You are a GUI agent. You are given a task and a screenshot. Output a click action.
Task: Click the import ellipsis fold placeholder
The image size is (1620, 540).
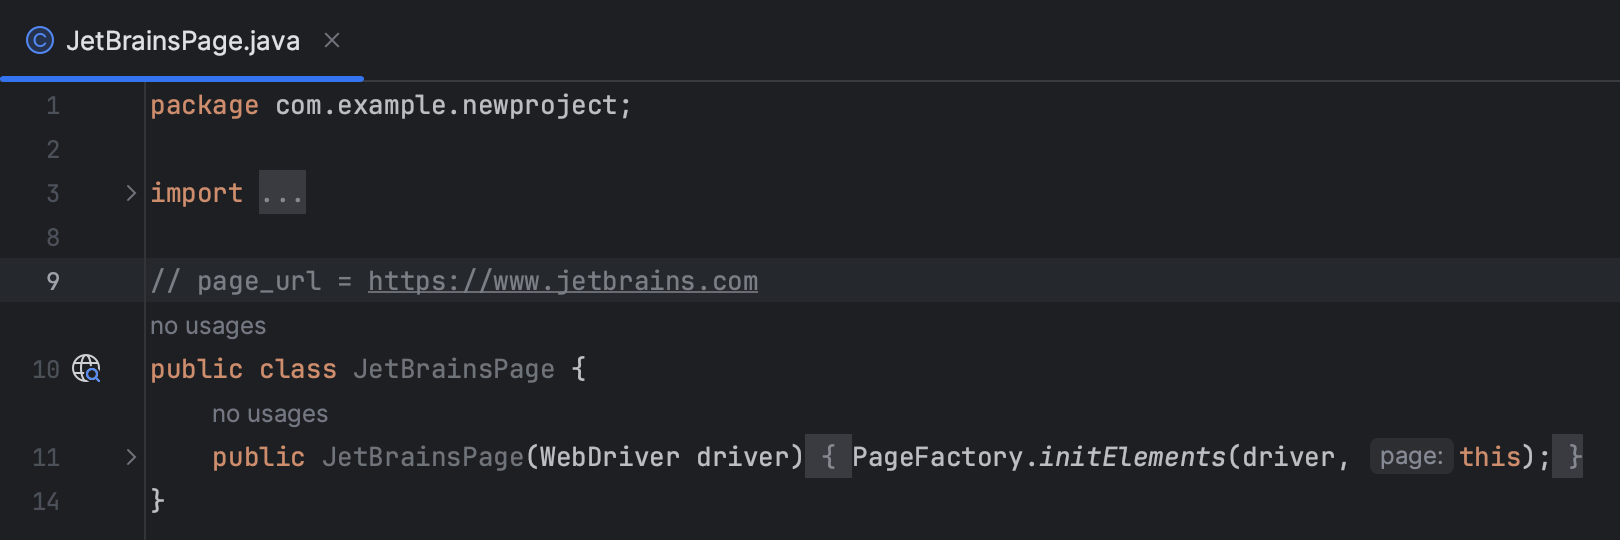click(x=282, y=193)
